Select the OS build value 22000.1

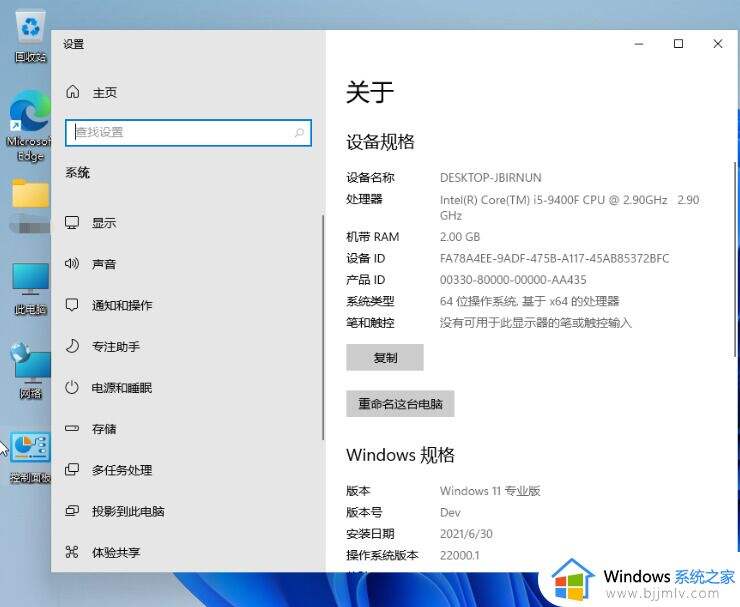click(460, 555)
